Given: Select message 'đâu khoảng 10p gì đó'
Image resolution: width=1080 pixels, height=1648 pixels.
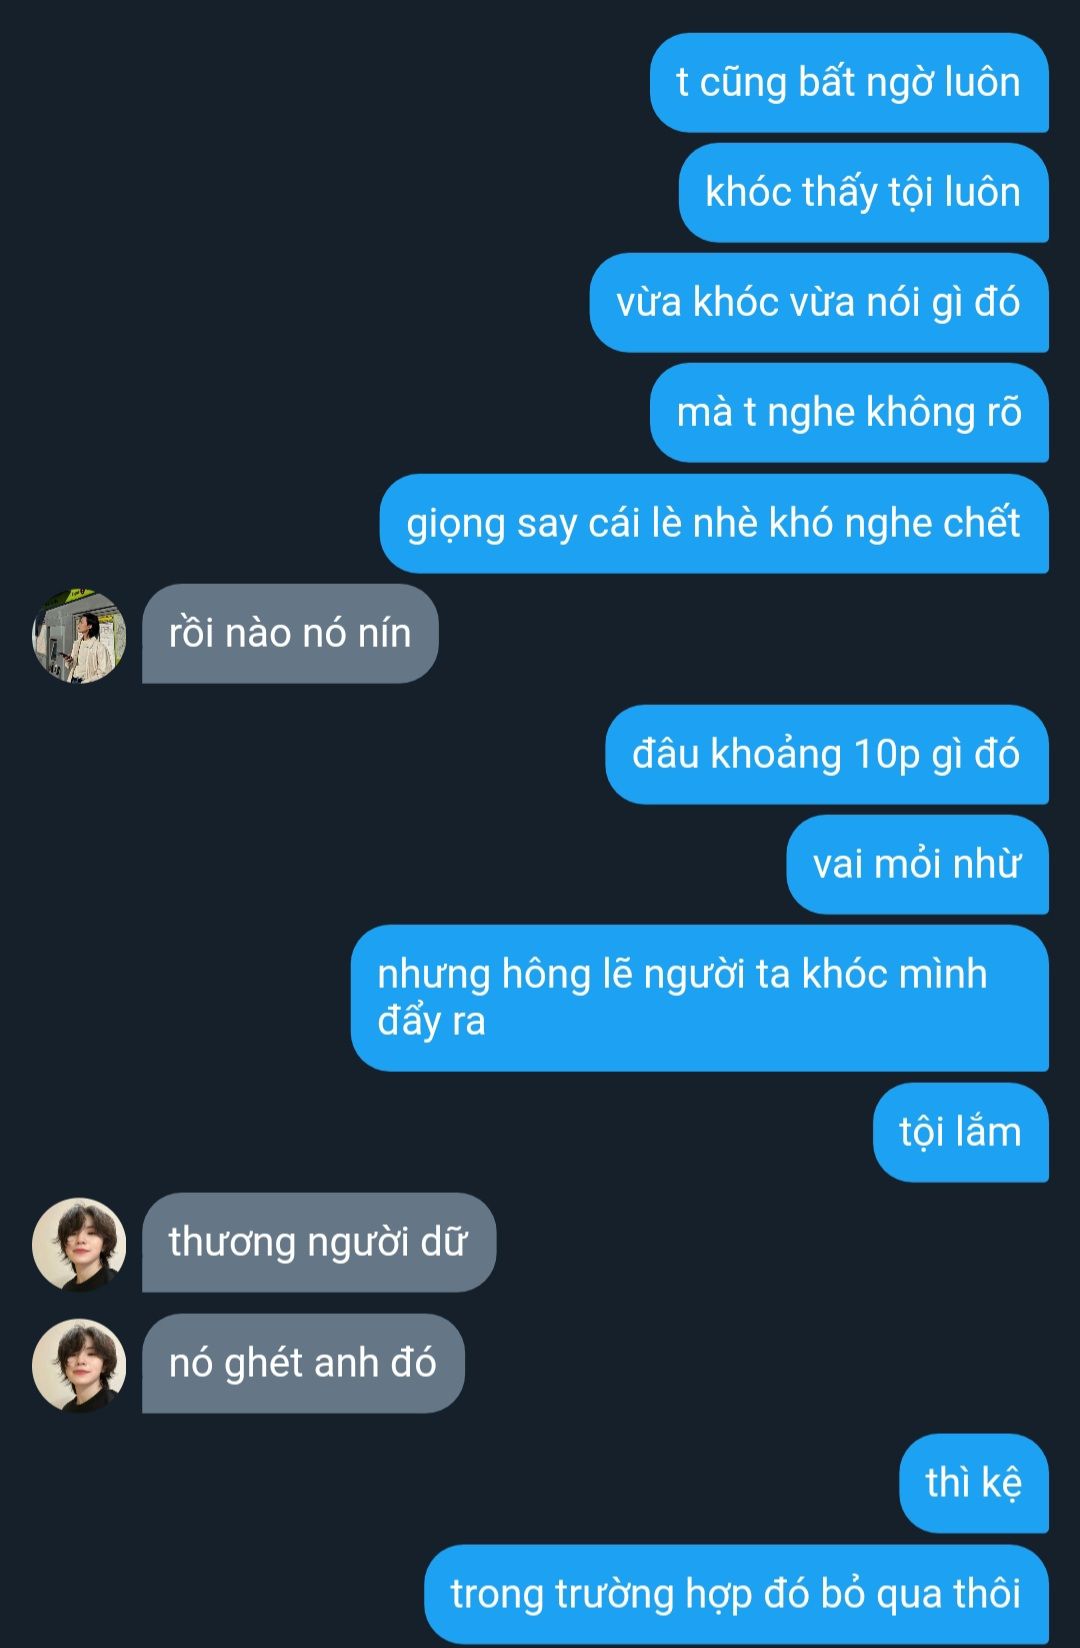Looking at the screenshot, I should pos(827,754).
